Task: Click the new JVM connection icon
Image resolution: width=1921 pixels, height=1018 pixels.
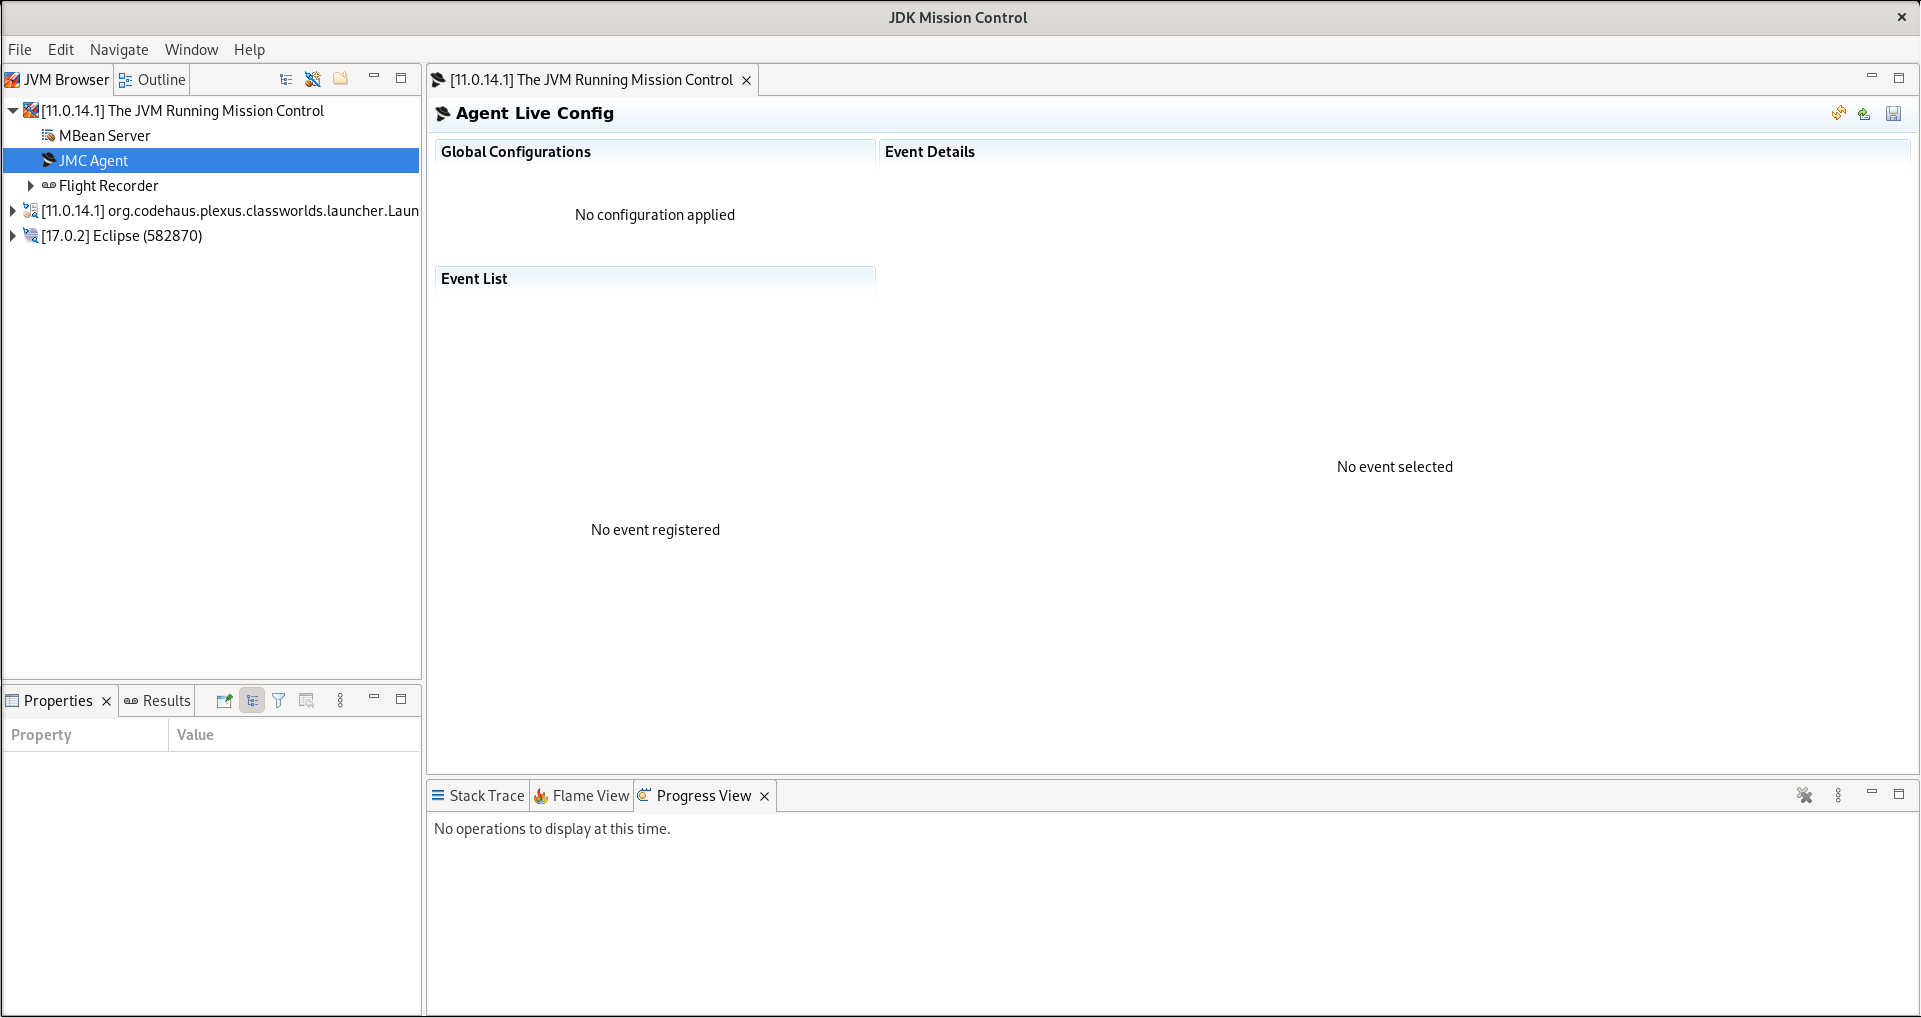Action: [313, 79]
